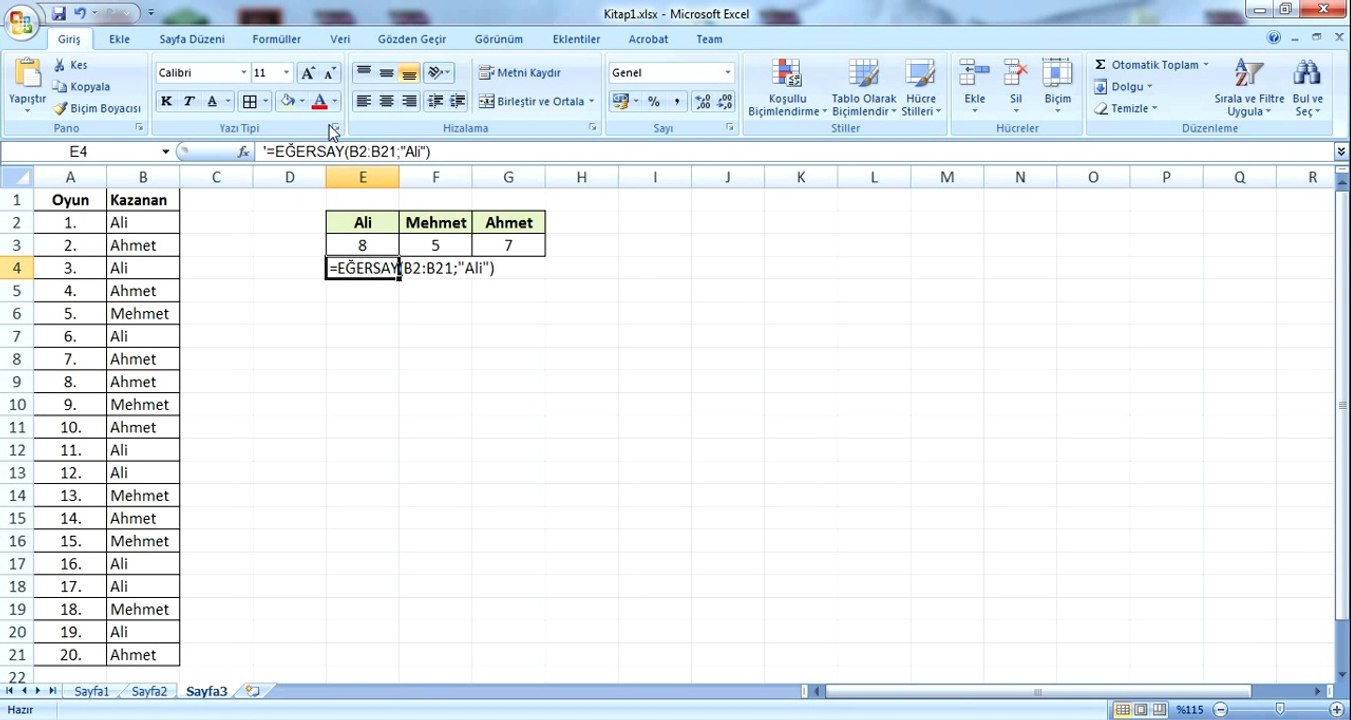Open the Sayfa Düzeni ribbon tab
The width and height of the screenshot is (1351, 720).
(x=192, y=39)
